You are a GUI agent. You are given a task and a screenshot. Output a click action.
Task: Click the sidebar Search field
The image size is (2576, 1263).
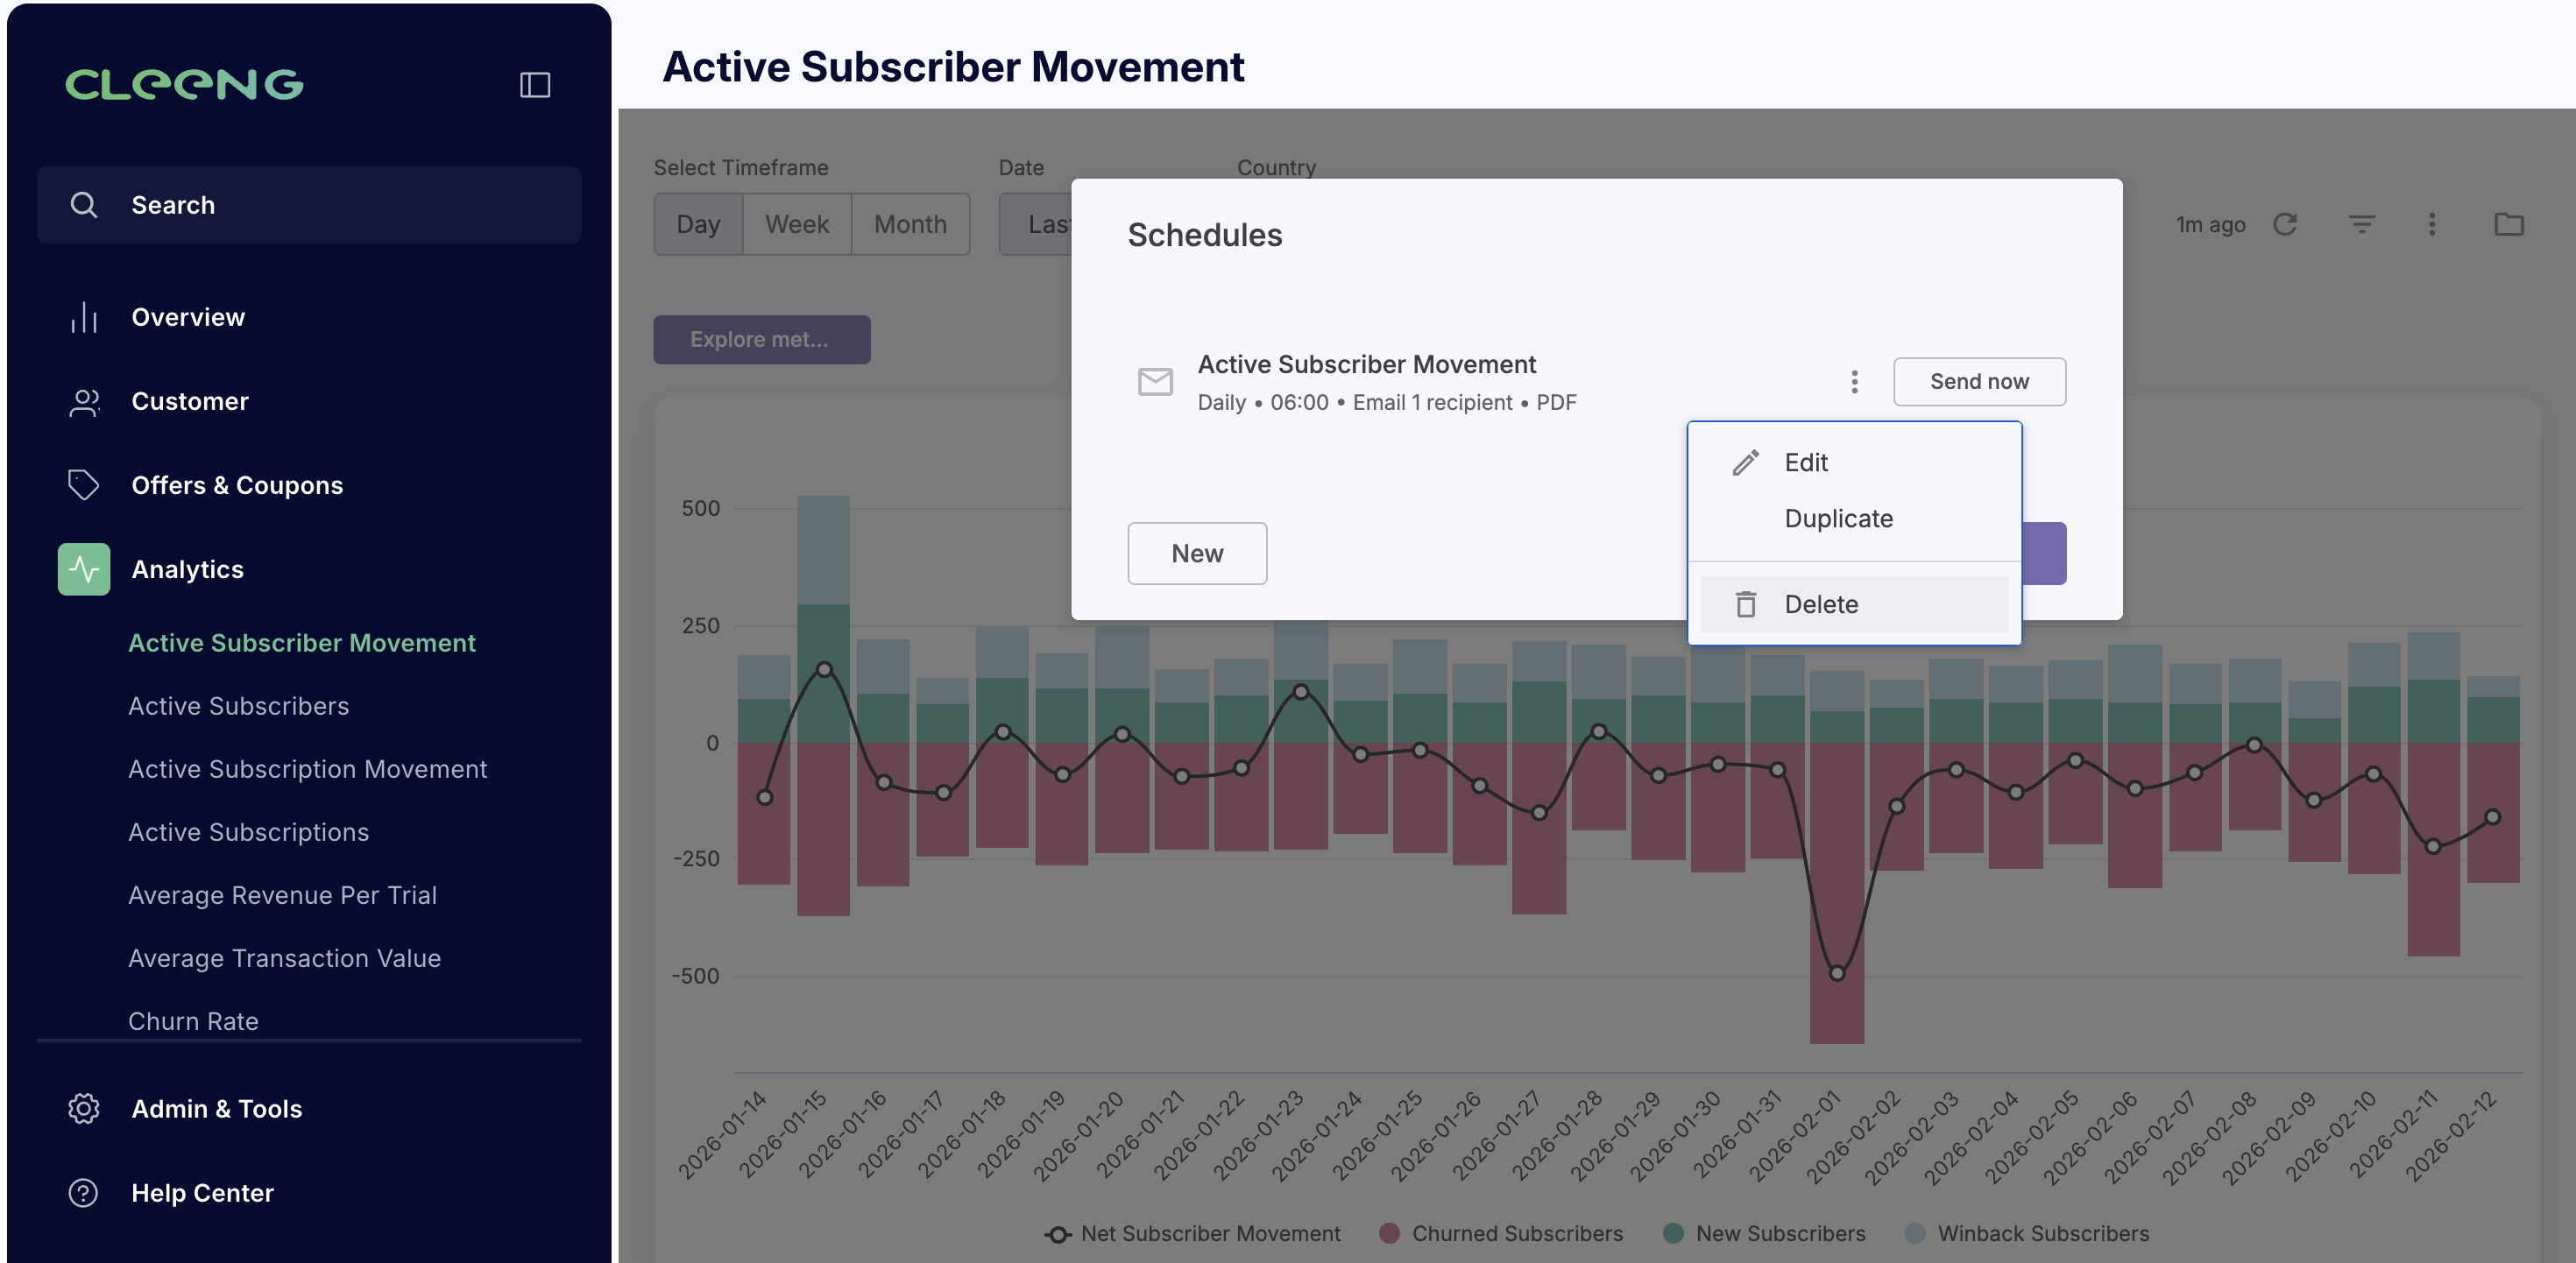309,205
